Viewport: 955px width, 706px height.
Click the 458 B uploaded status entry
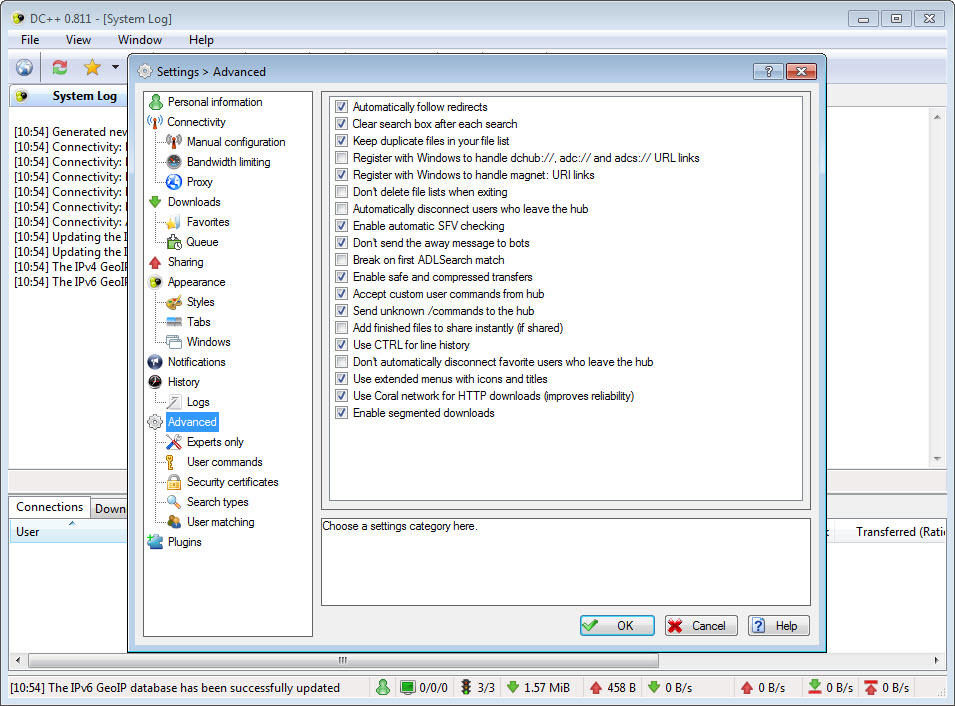(613, 688)
